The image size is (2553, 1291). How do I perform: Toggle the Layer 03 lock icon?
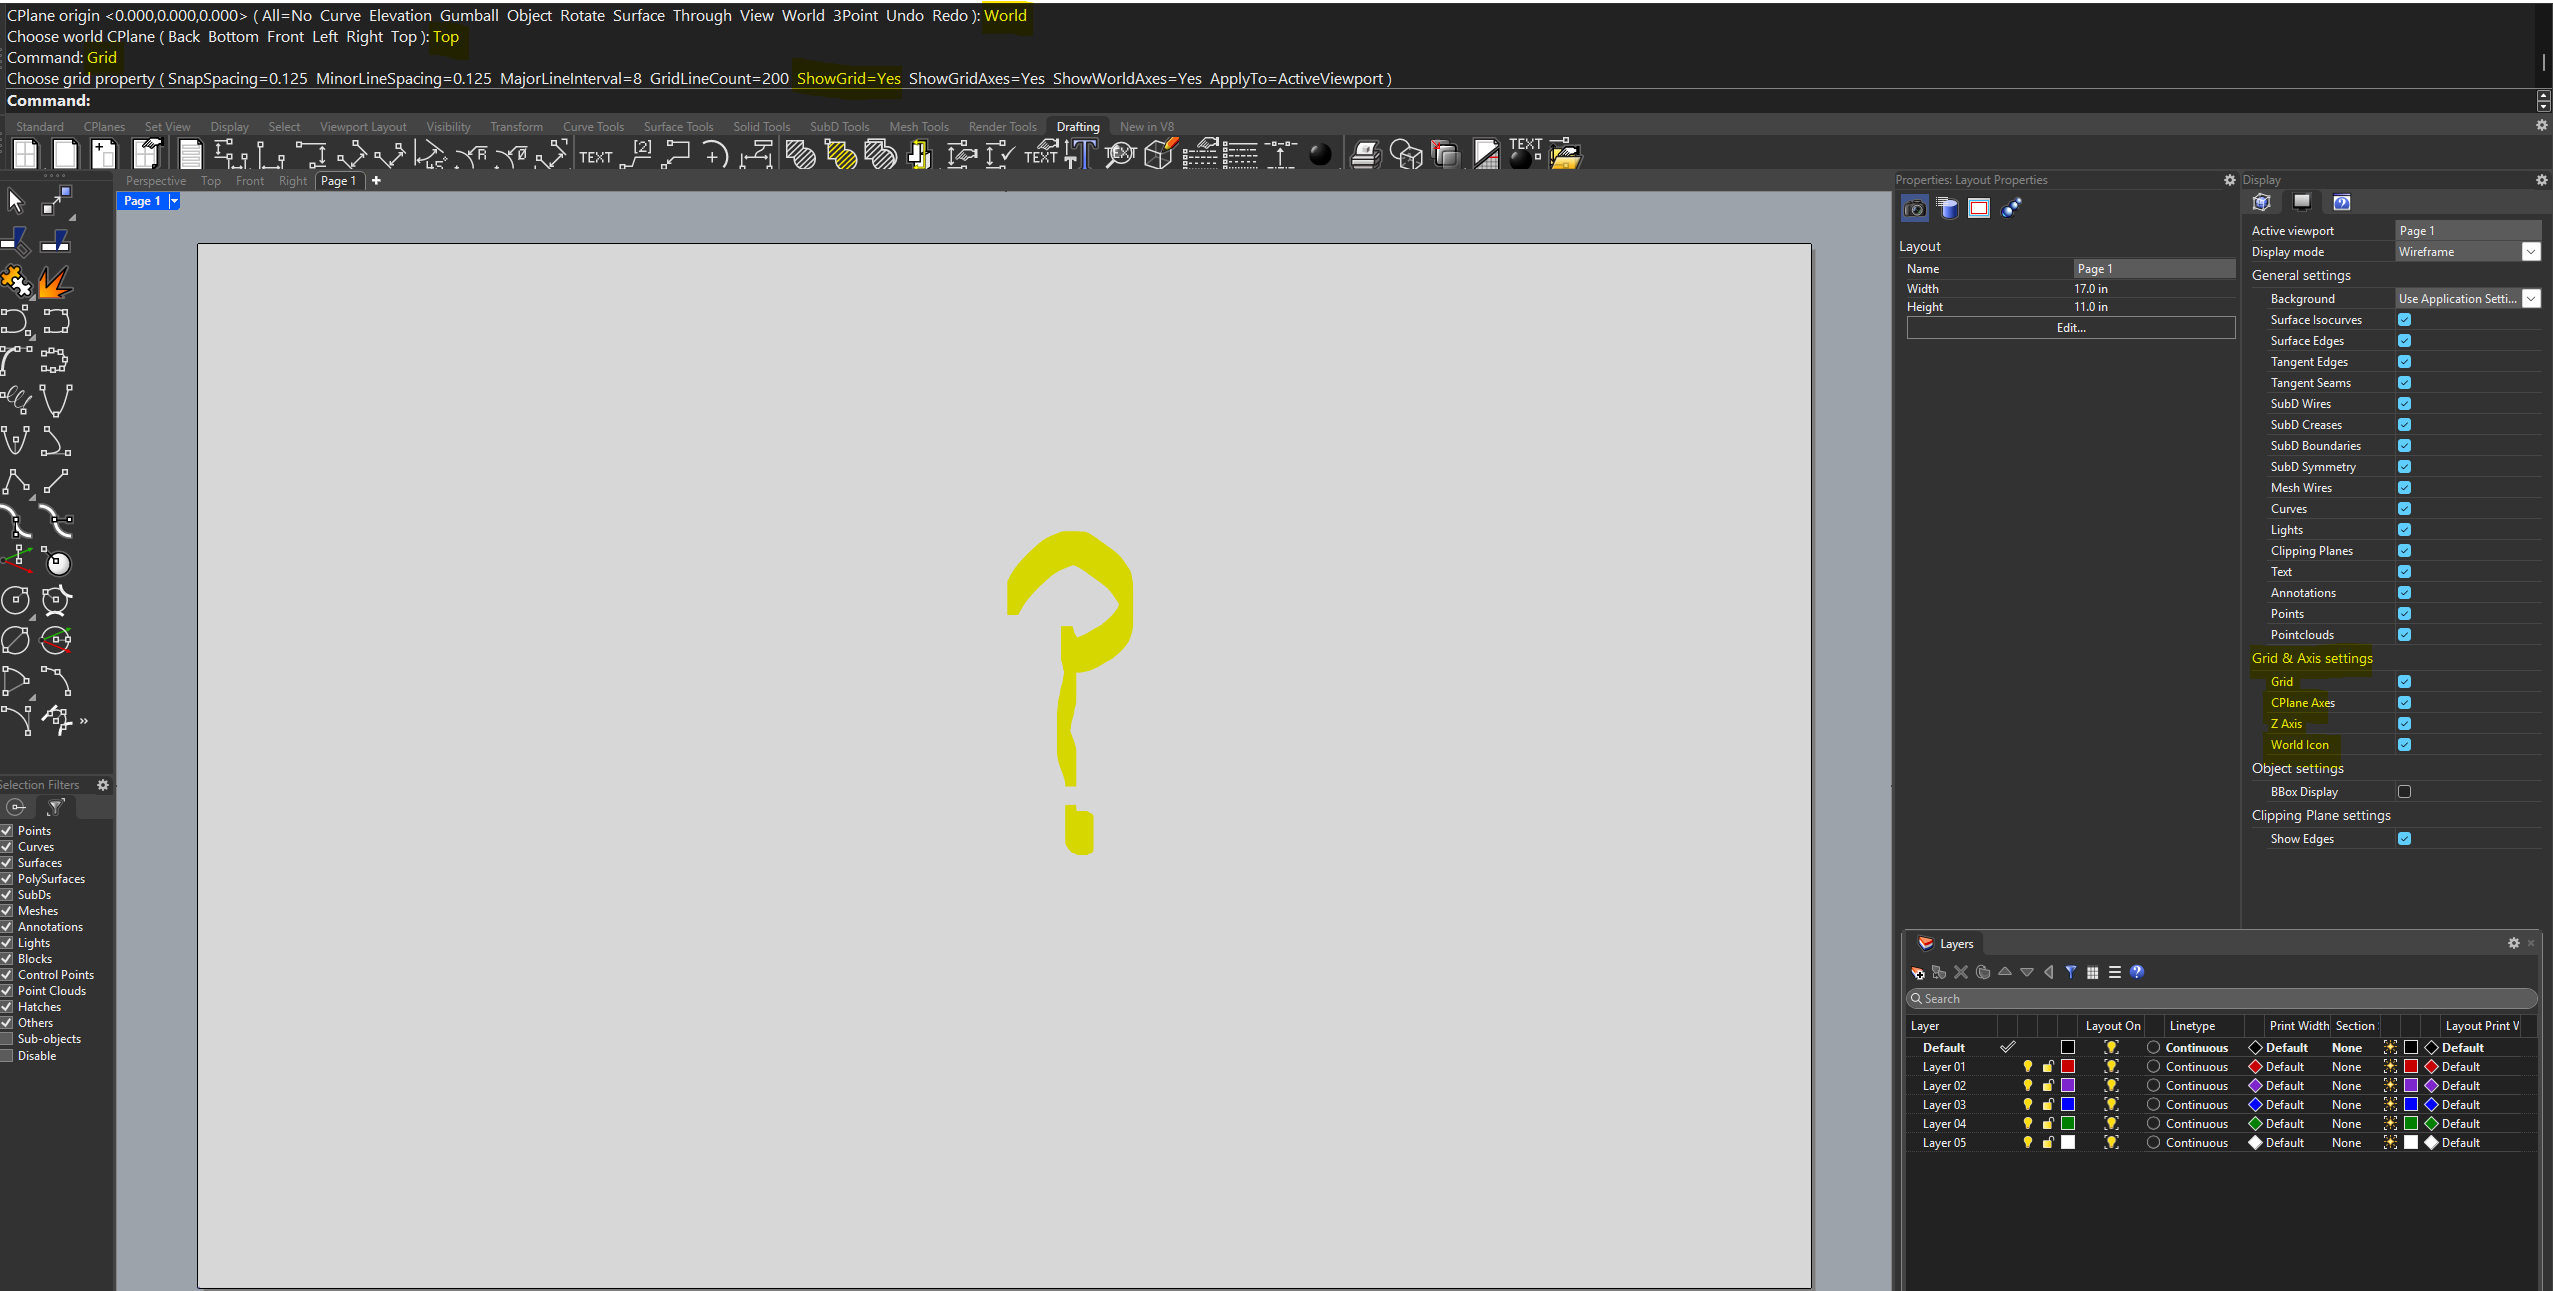click(2047, 1105)
